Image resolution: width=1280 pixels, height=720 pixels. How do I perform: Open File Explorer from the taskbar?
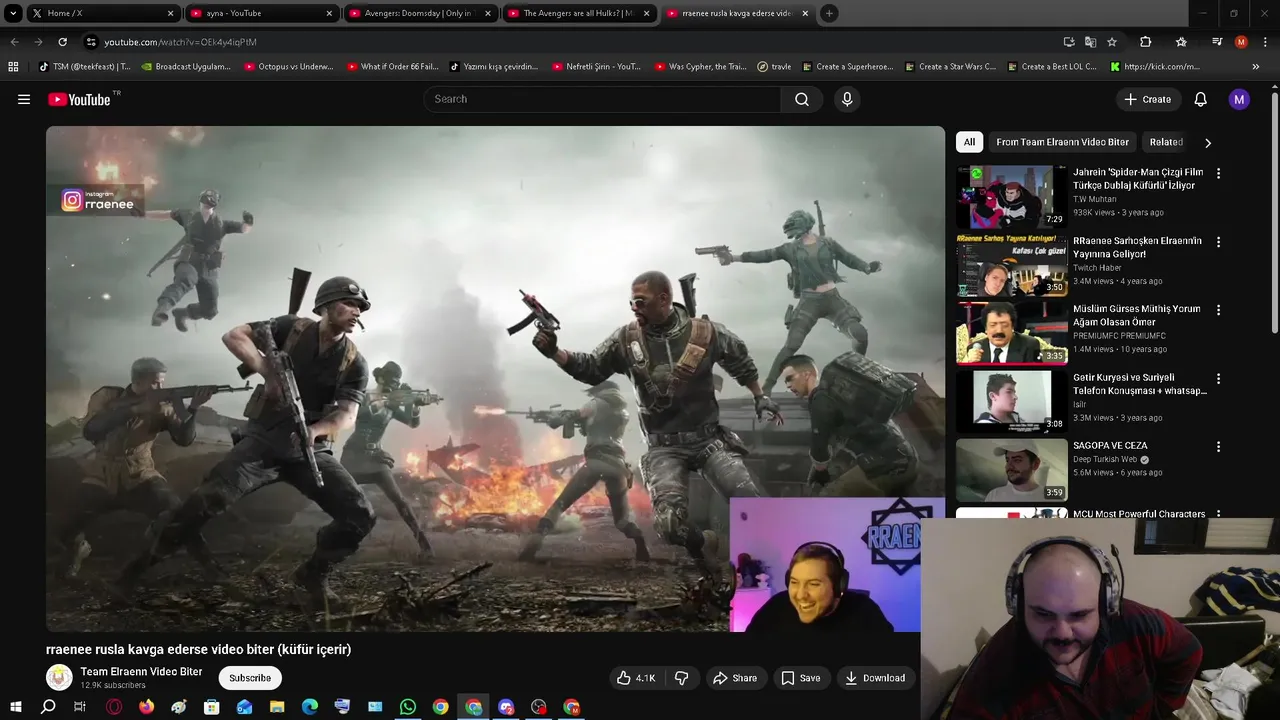pos(277,707)
